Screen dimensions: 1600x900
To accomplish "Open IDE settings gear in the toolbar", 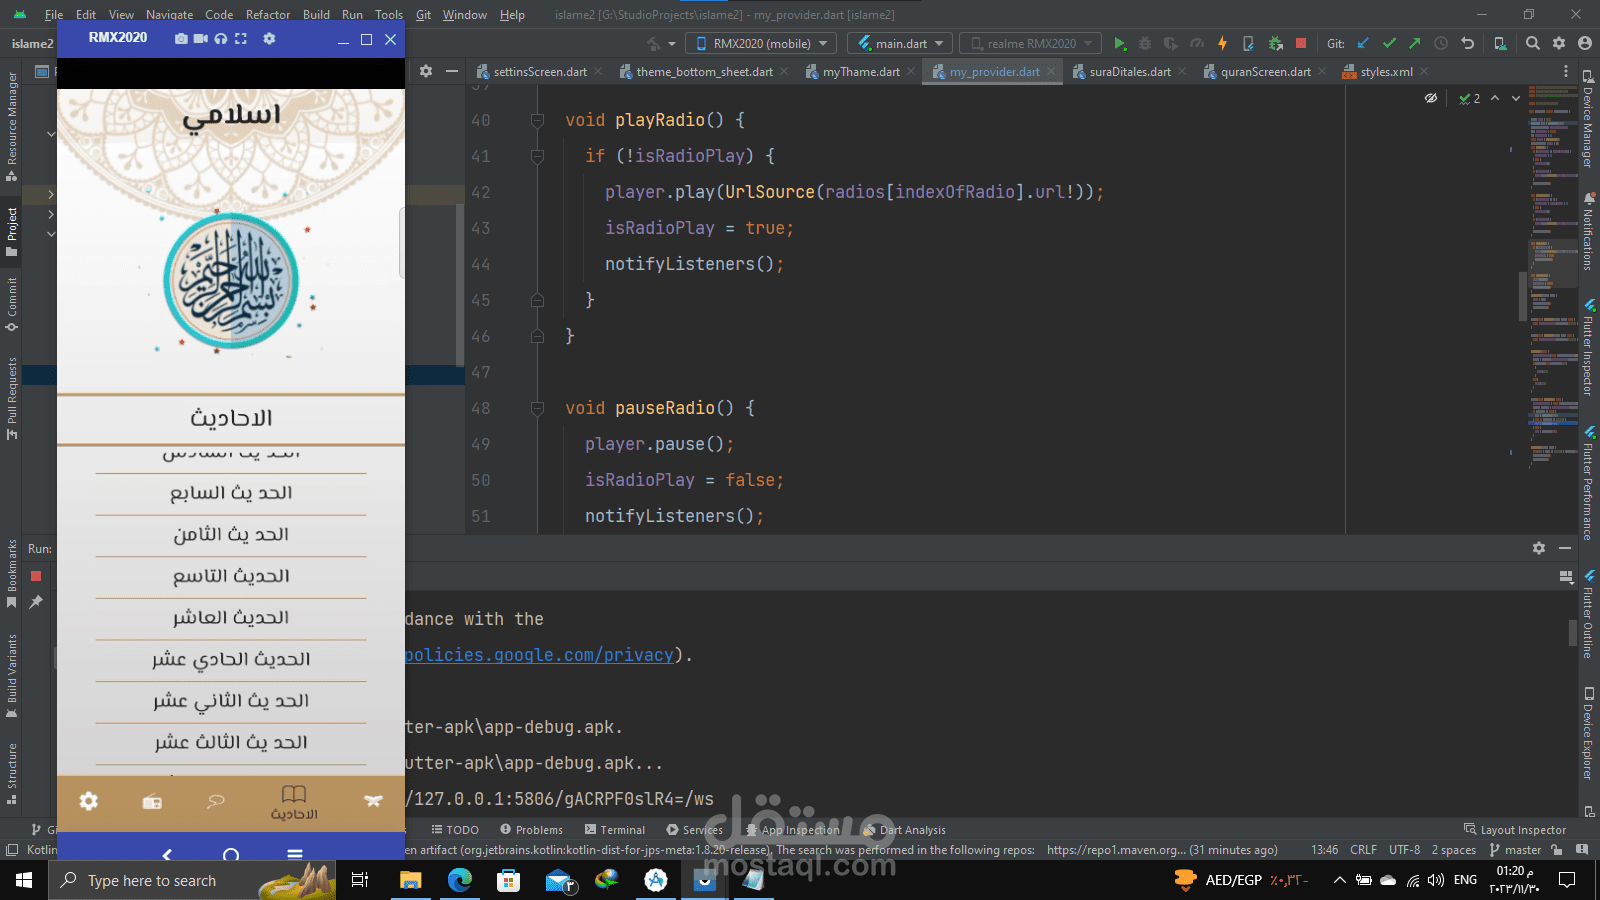I will point(1559,43).
